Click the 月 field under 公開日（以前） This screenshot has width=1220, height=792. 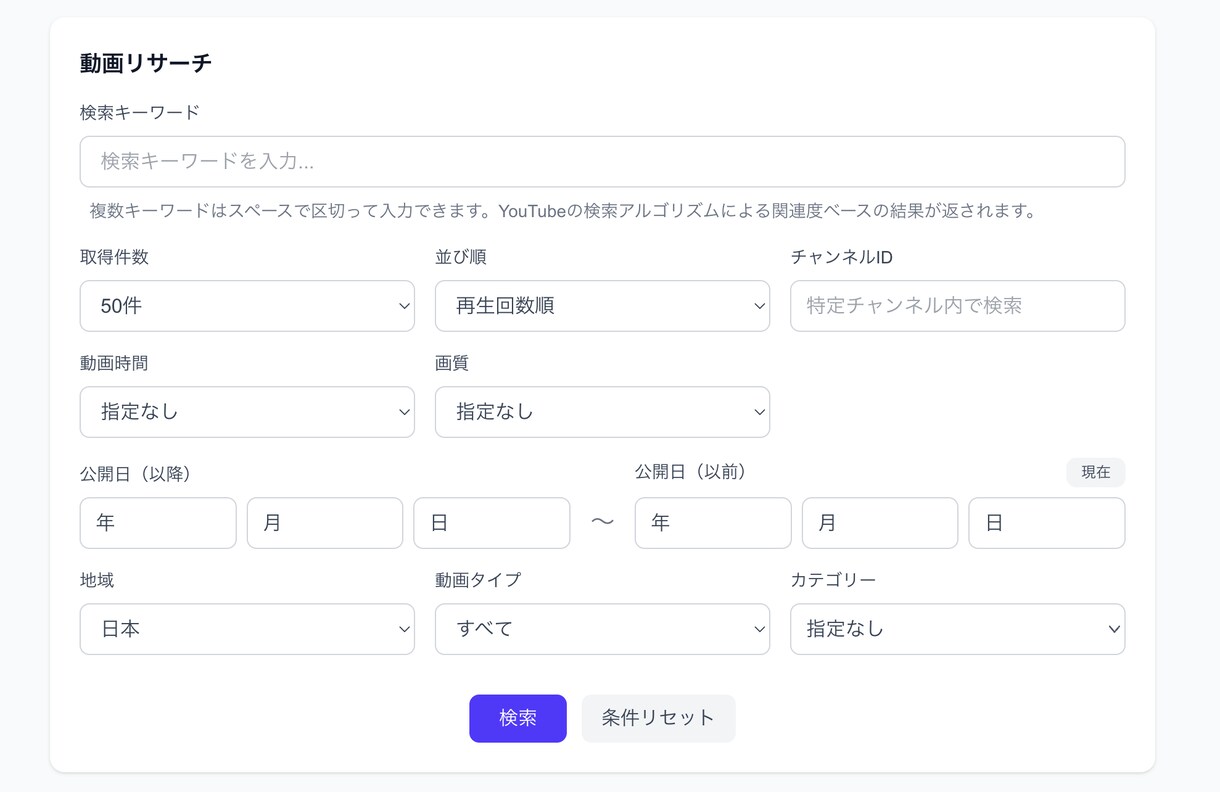coord(880,523)
